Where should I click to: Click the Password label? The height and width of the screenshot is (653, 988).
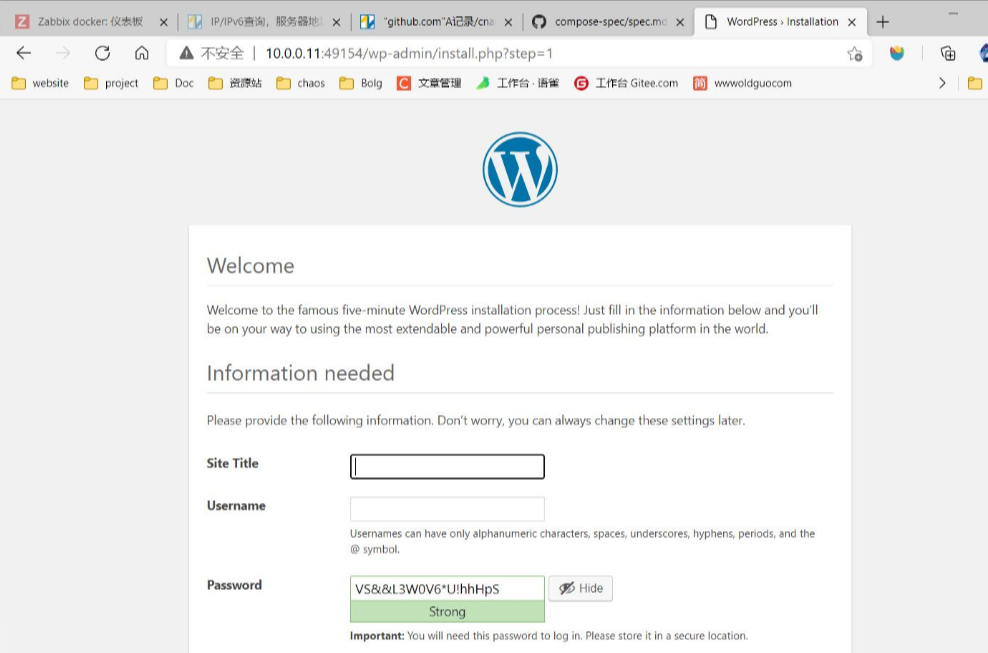[234, 585]
